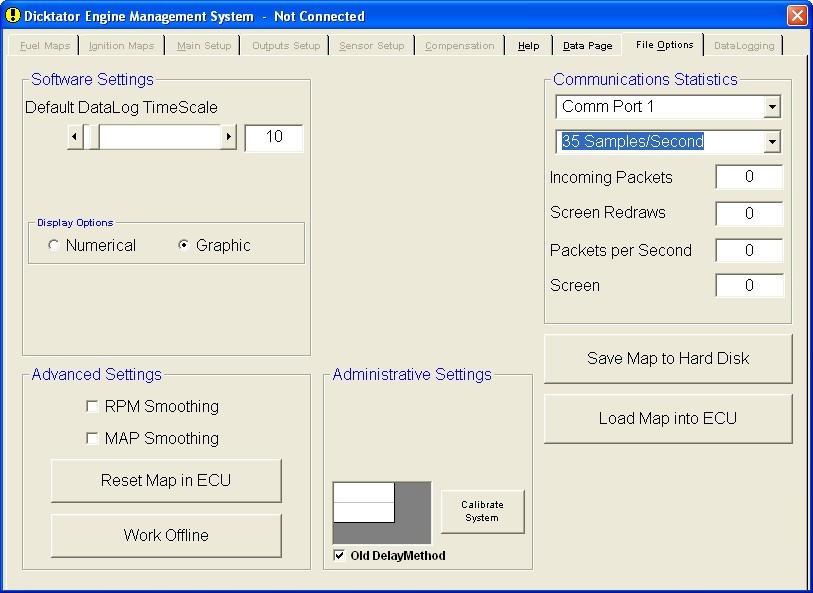Select Numerical display option
Image resolution: width=813 pixels, height=593 pixels.
53,246
